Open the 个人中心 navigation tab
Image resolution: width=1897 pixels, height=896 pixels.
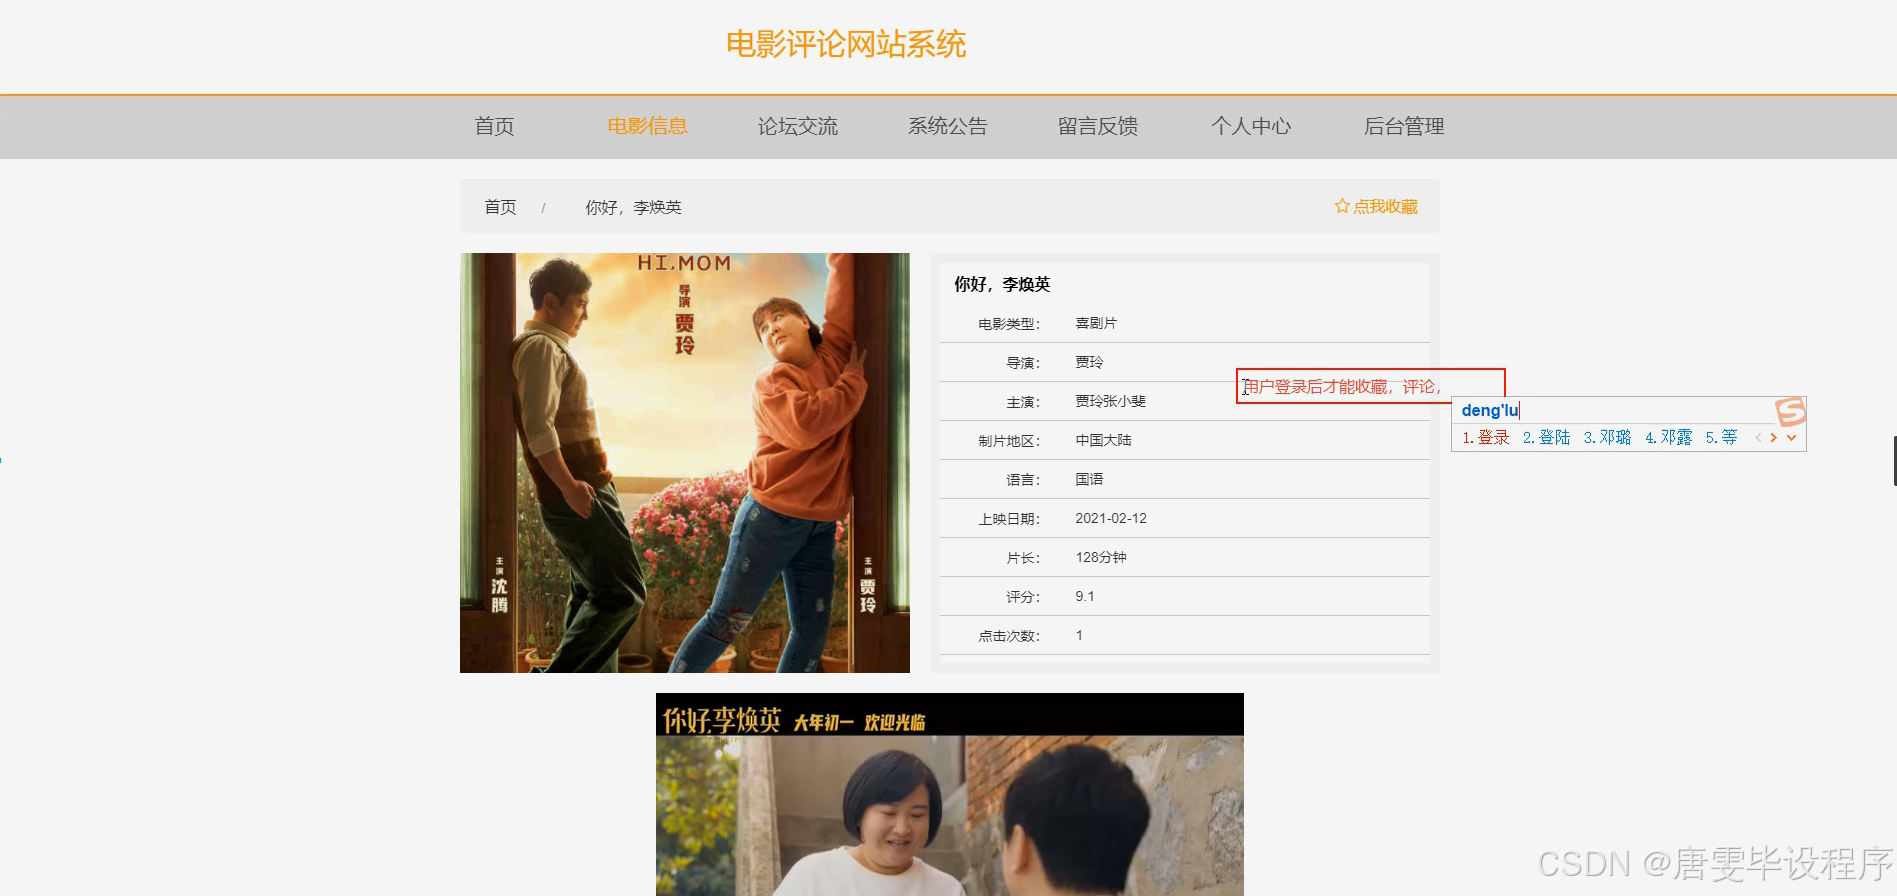(x=1251, y=127)
